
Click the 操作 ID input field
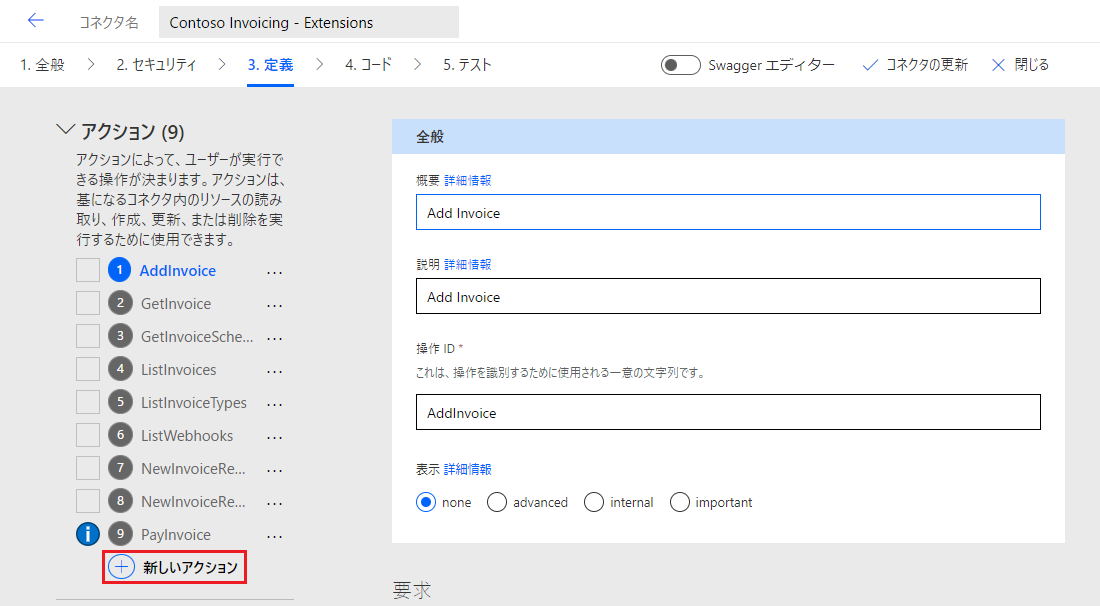tap(728, 412)
